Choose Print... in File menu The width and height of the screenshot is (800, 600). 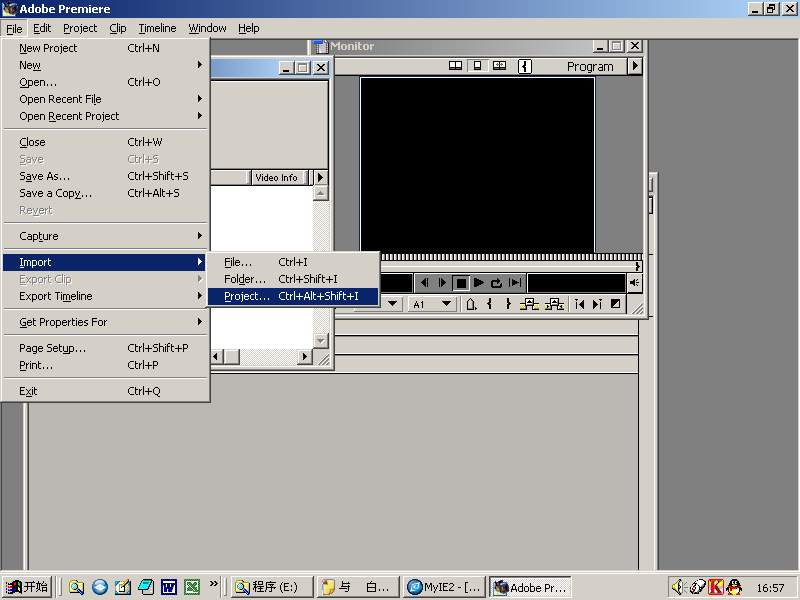tap(106, 365)
